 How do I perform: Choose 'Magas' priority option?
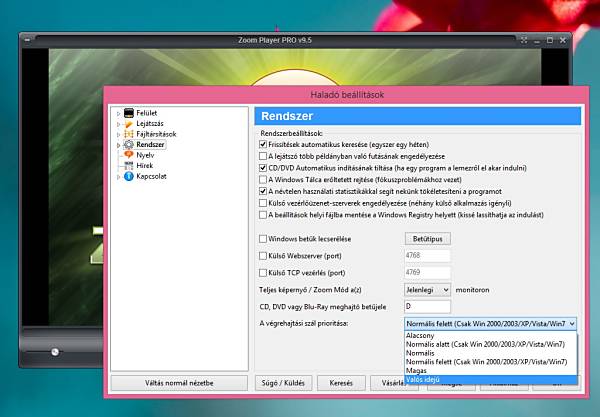tap(491, 371)
